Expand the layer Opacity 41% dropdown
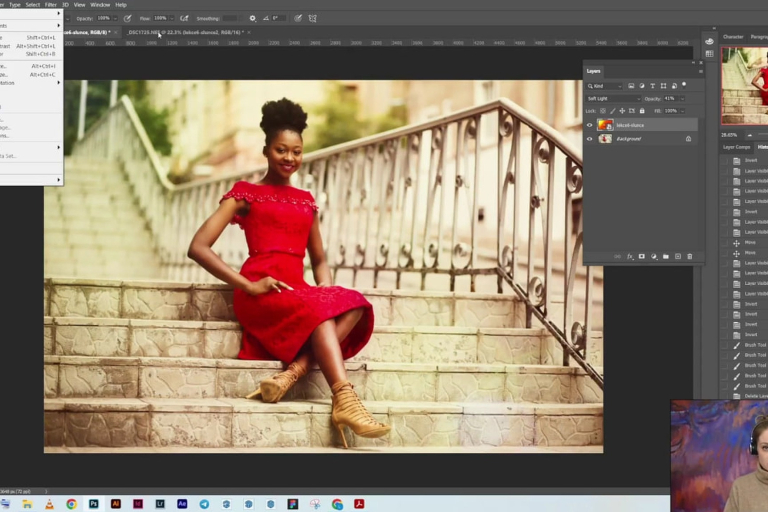This screenshot has width=768, height=512. click(681, 98)
